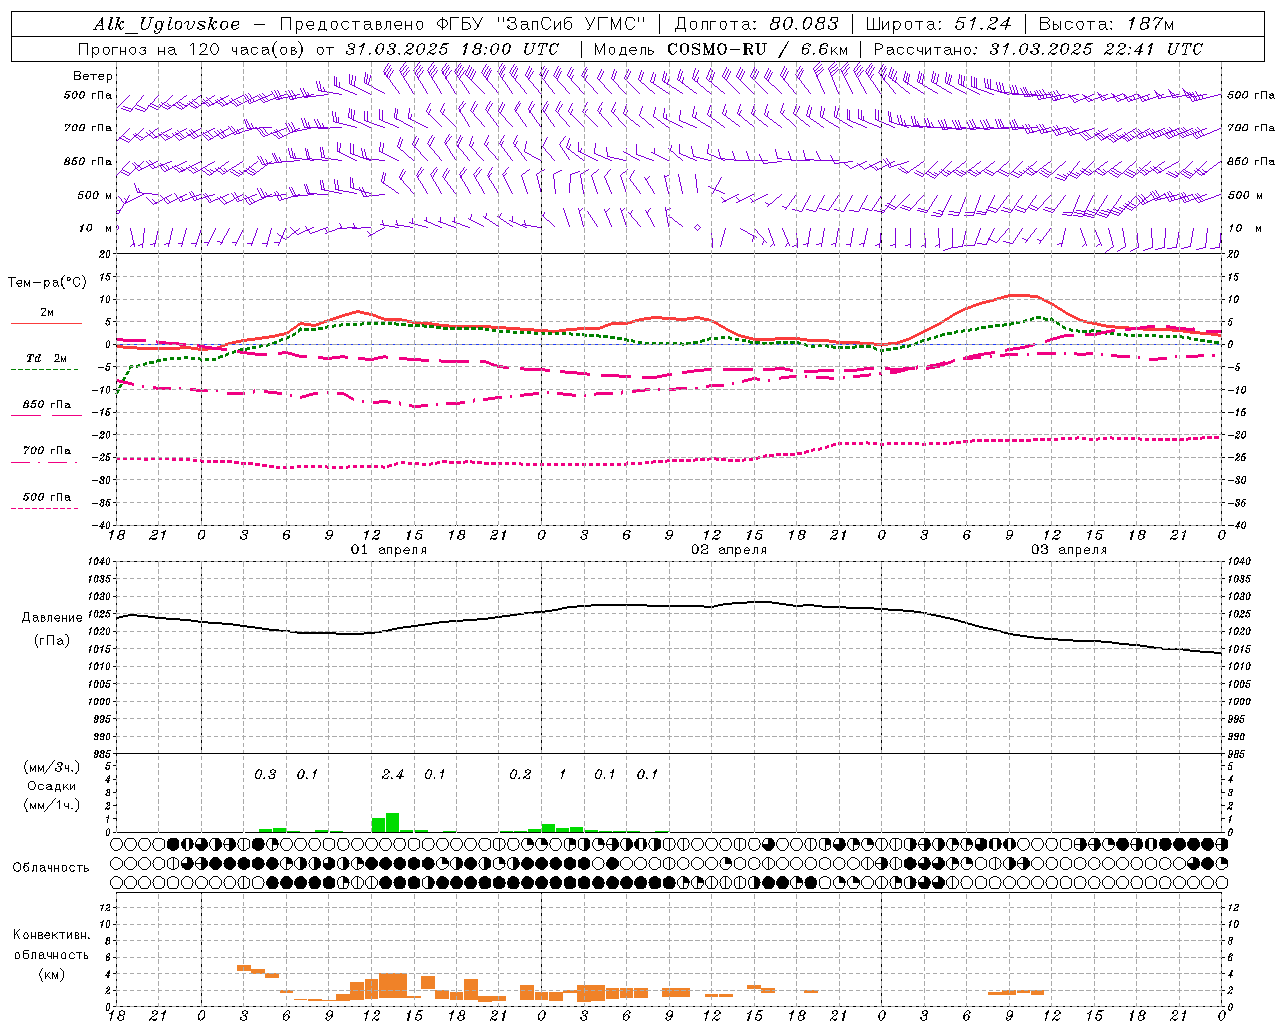Viewport: 1280px width, 1024px height.
Task: Click the Давление pressure panel label
Action: point(52,618)
